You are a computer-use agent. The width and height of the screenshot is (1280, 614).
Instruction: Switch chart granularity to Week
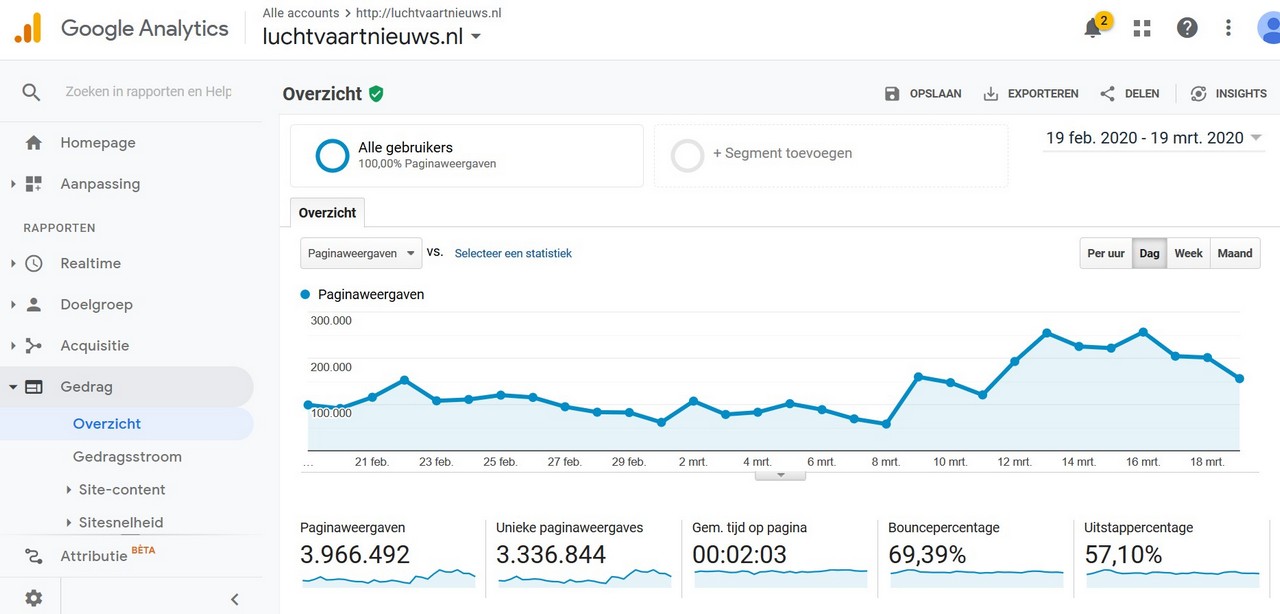[1188, 254]
